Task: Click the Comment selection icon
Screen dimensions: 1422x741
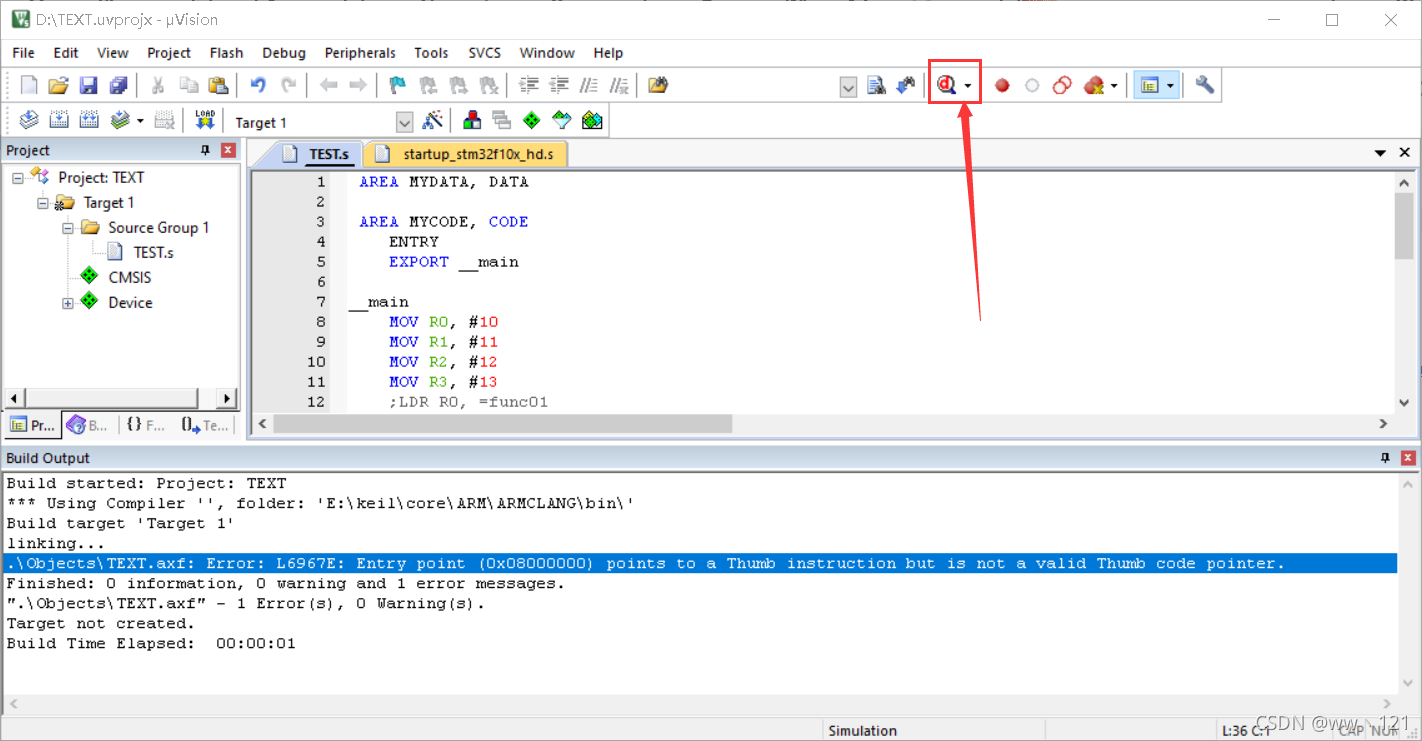Action: tap(589, 86)
